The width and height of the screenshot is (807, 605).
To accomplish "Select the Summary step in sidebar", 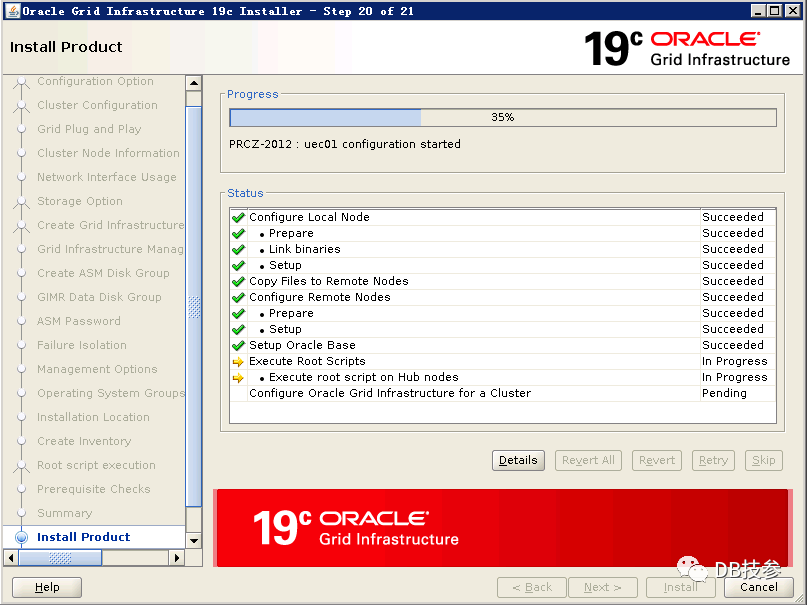I will tap(64, 513).
